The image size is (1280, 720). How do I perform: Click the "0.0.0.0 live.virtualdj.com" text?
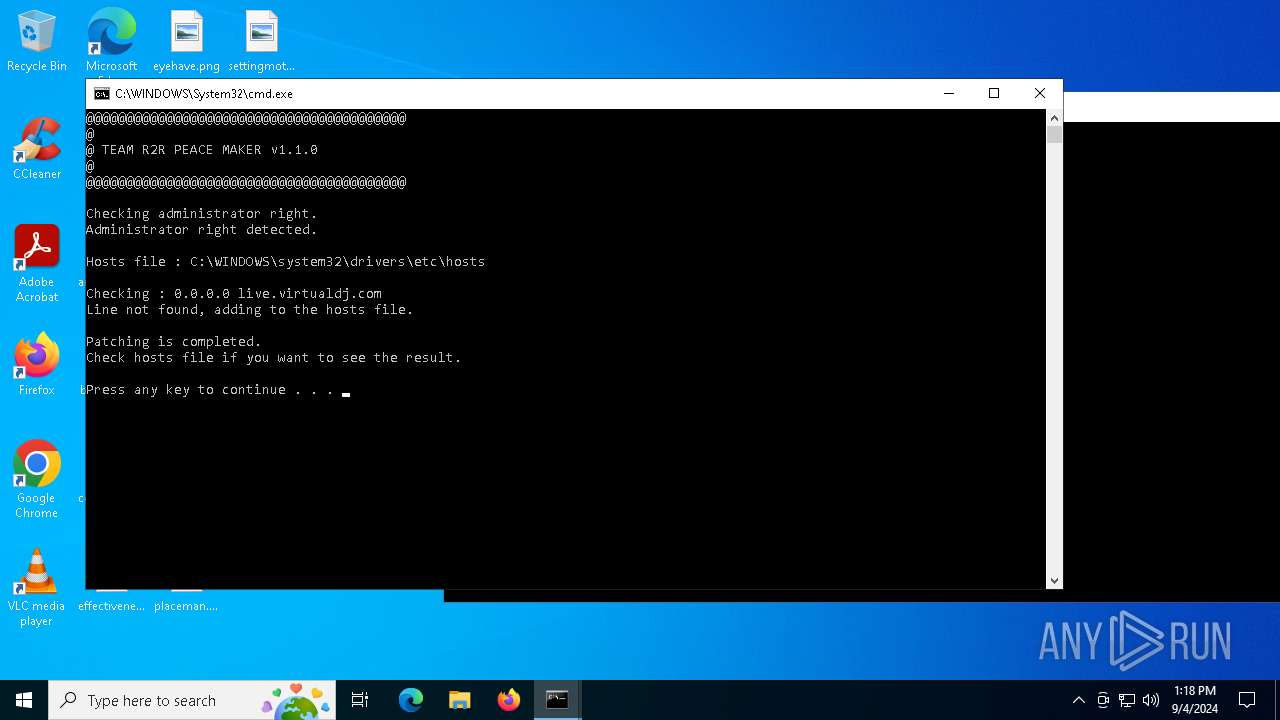point(278,294)
